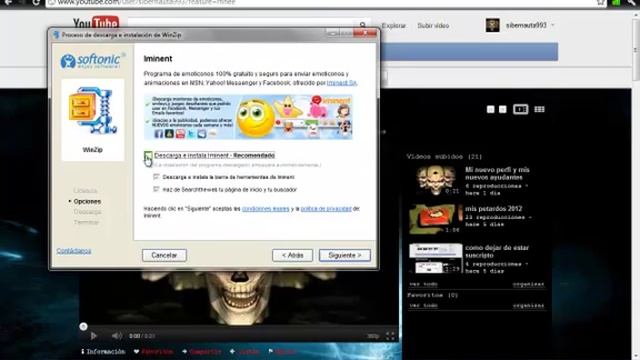640x360 pixels.
Task: Enter fullscreen on the video player
Action: 390,336
